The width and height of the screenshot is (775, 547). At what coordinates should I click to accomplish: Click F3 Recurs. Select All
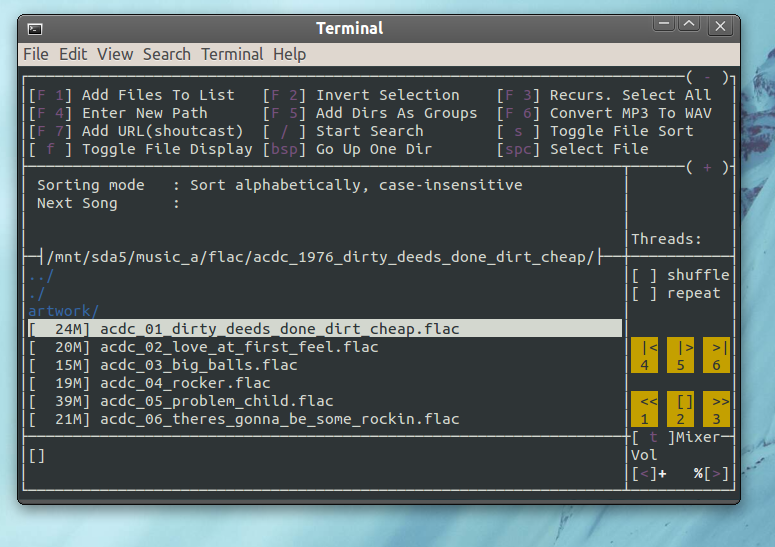pyautogui.click(x=604, y=95)
